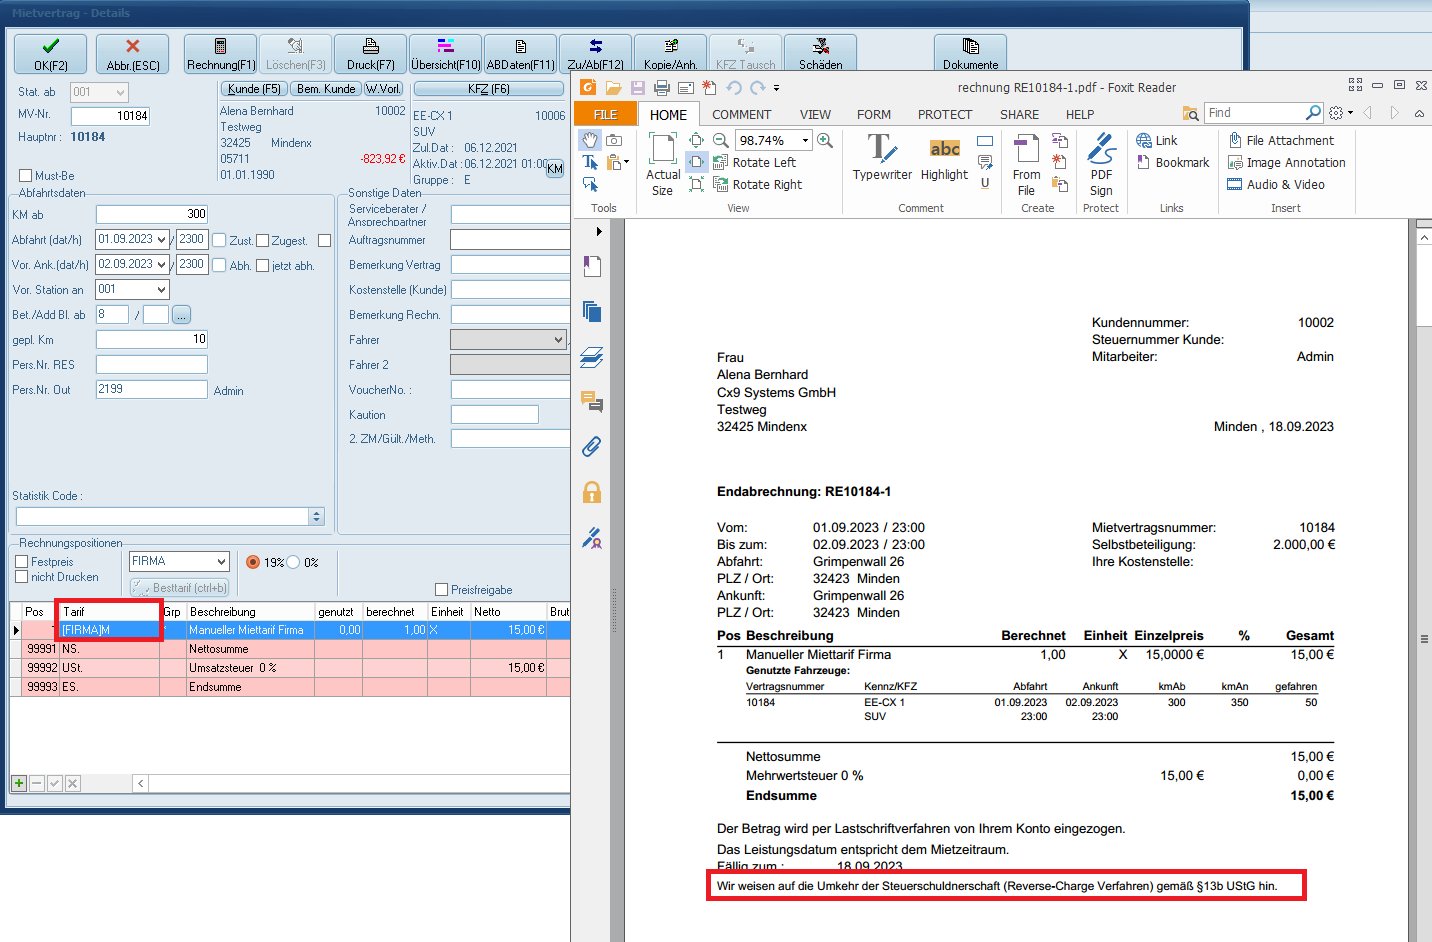
Task: Enable the Must-Be checkbox
Action: pyautogui.click(x=26, y=176)
